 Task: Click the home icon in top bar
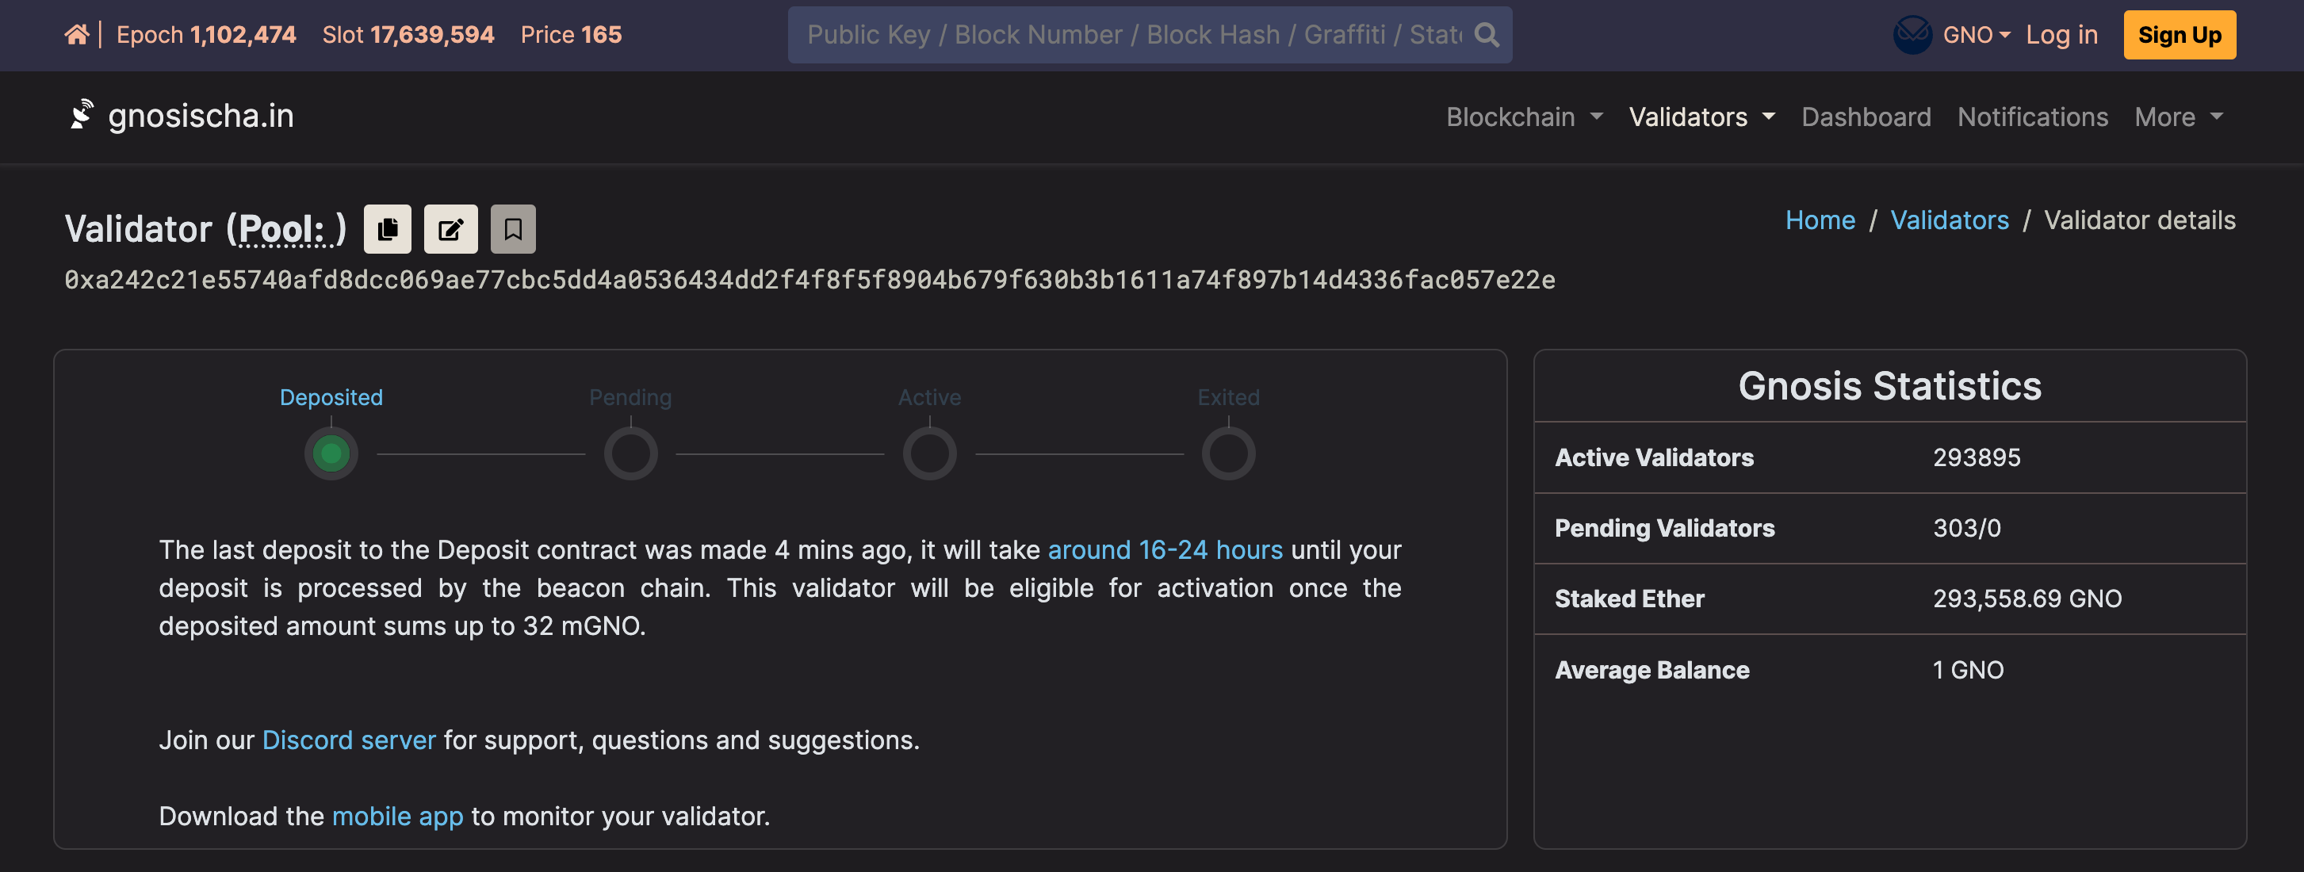pos(76,35)
